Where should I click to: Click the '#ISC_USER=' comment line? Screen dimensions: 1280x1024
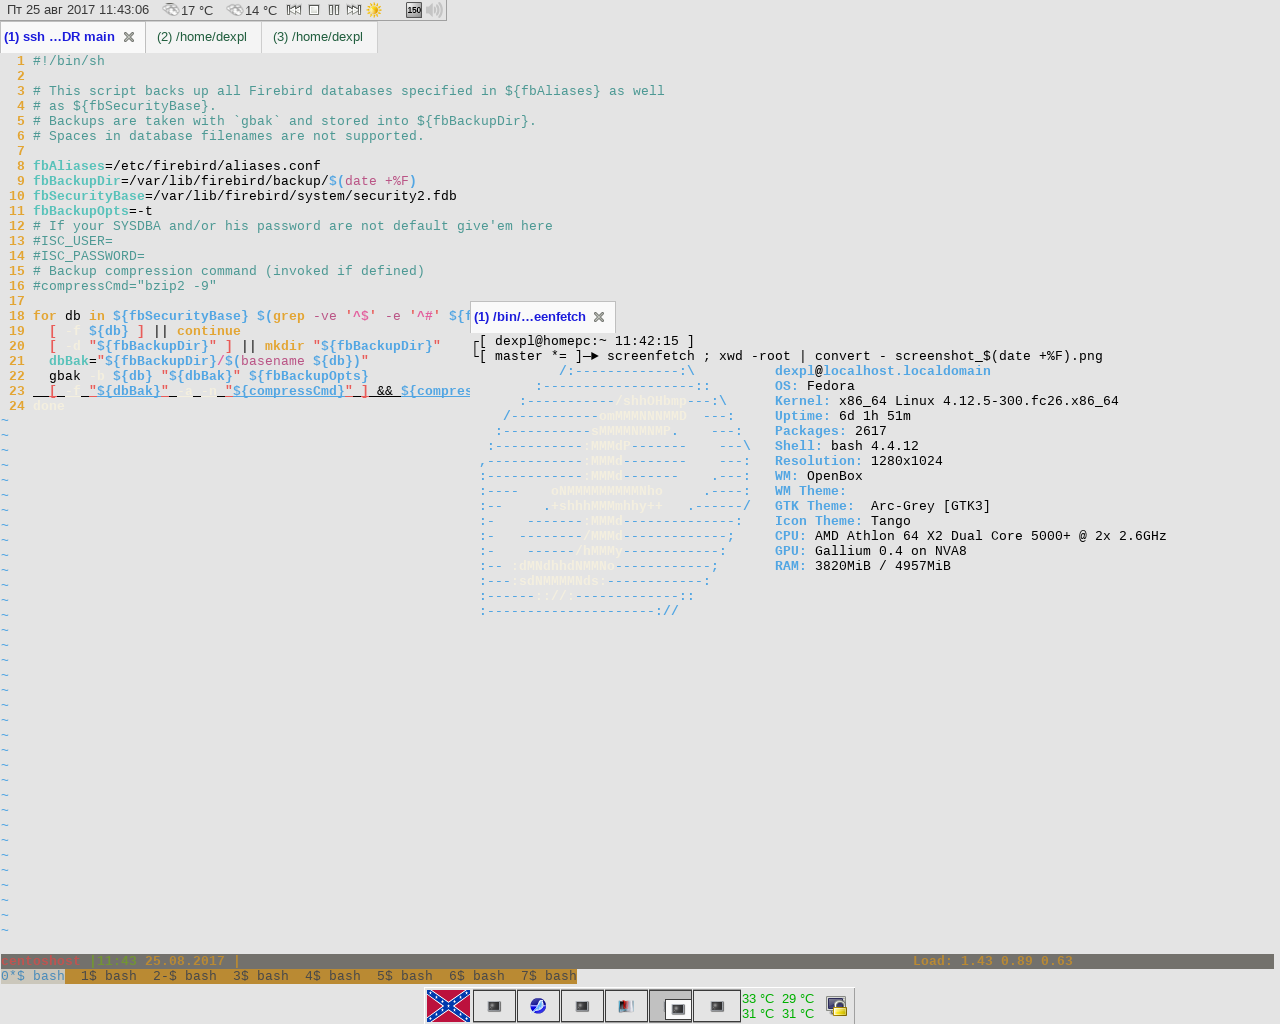73,241
